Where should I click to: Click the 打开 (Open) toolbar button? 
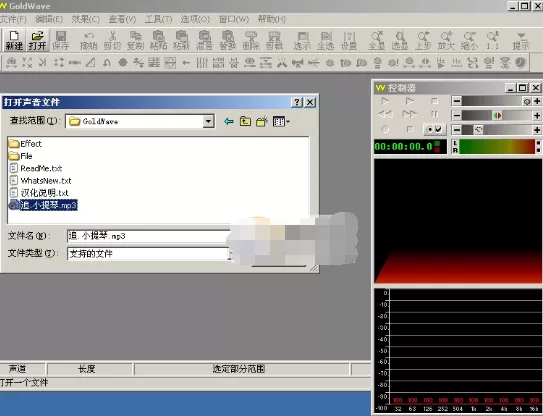37,40
